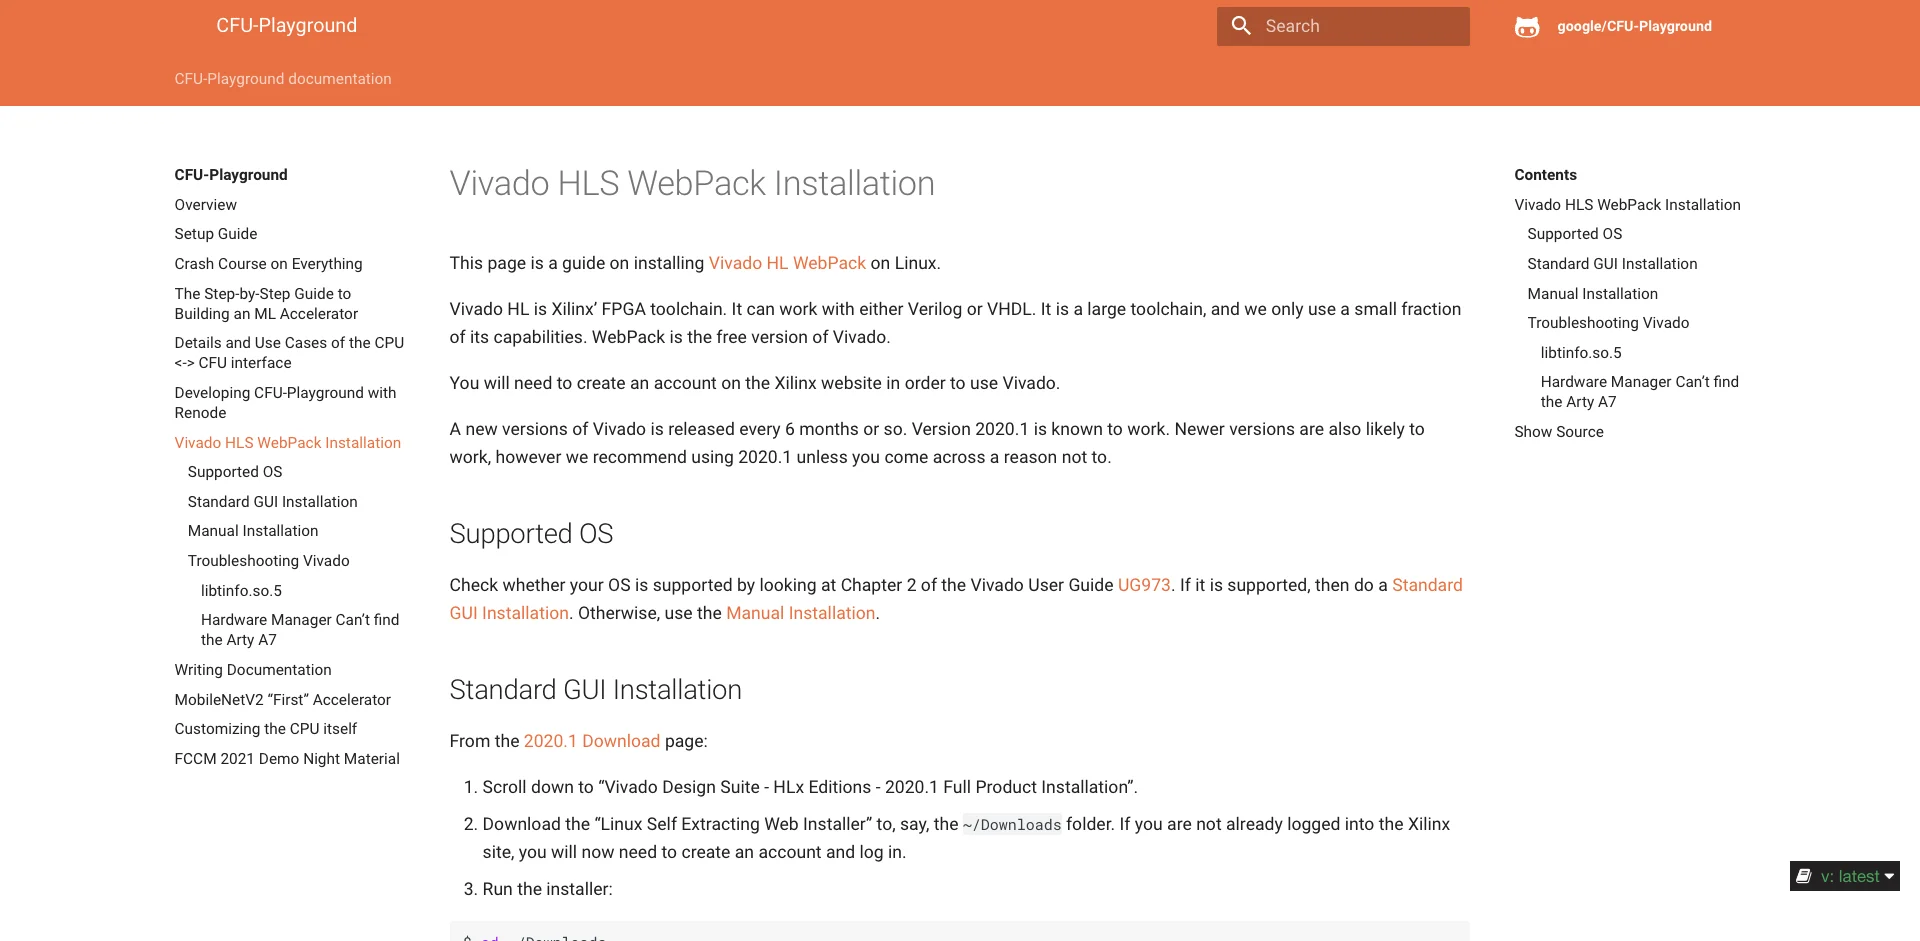Screen dimensions: 1920x941
Task: Click the search magnifier icon
Action: (1241, 26)
